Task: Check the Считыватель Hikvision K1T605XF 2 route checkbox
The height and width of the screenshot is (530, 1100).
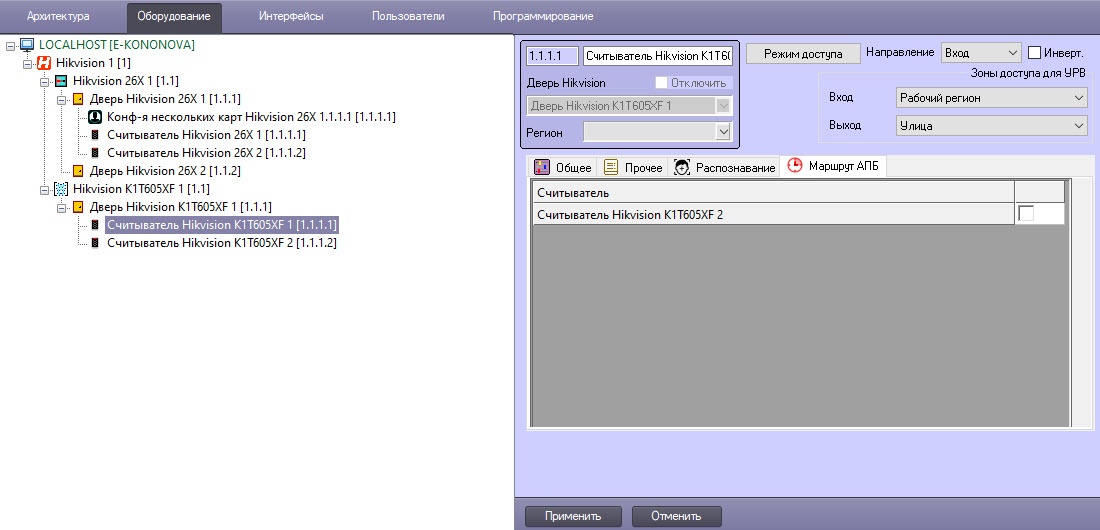Action: 1026,214
